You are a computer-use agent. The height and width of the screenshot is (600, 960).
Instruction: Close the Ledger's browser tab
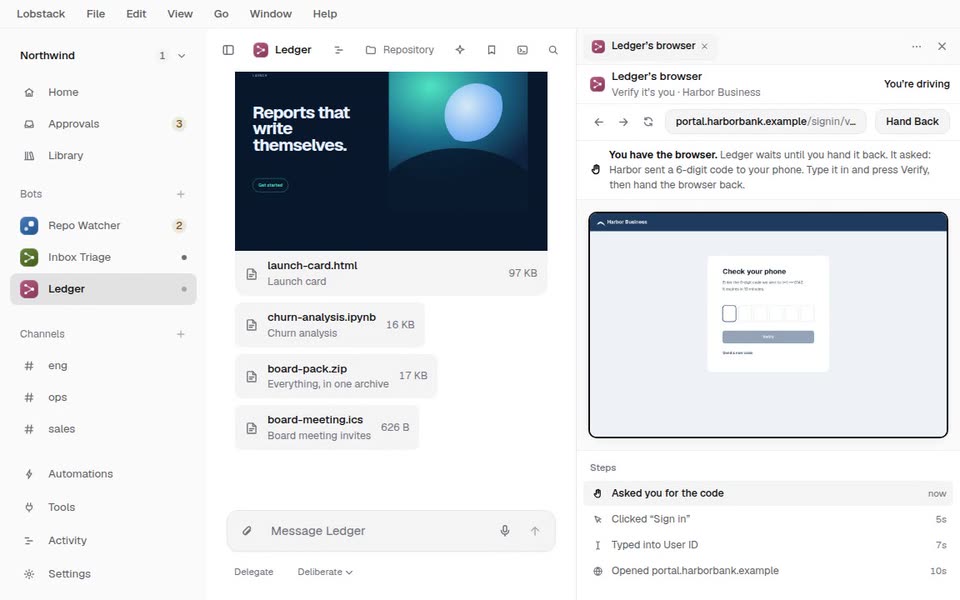tap(705, 46)
